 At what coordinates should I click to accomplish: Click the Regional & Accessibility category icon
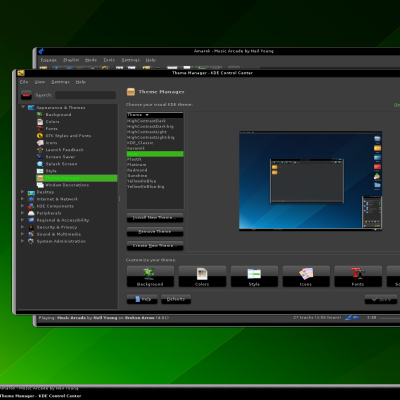click(31, 220)
